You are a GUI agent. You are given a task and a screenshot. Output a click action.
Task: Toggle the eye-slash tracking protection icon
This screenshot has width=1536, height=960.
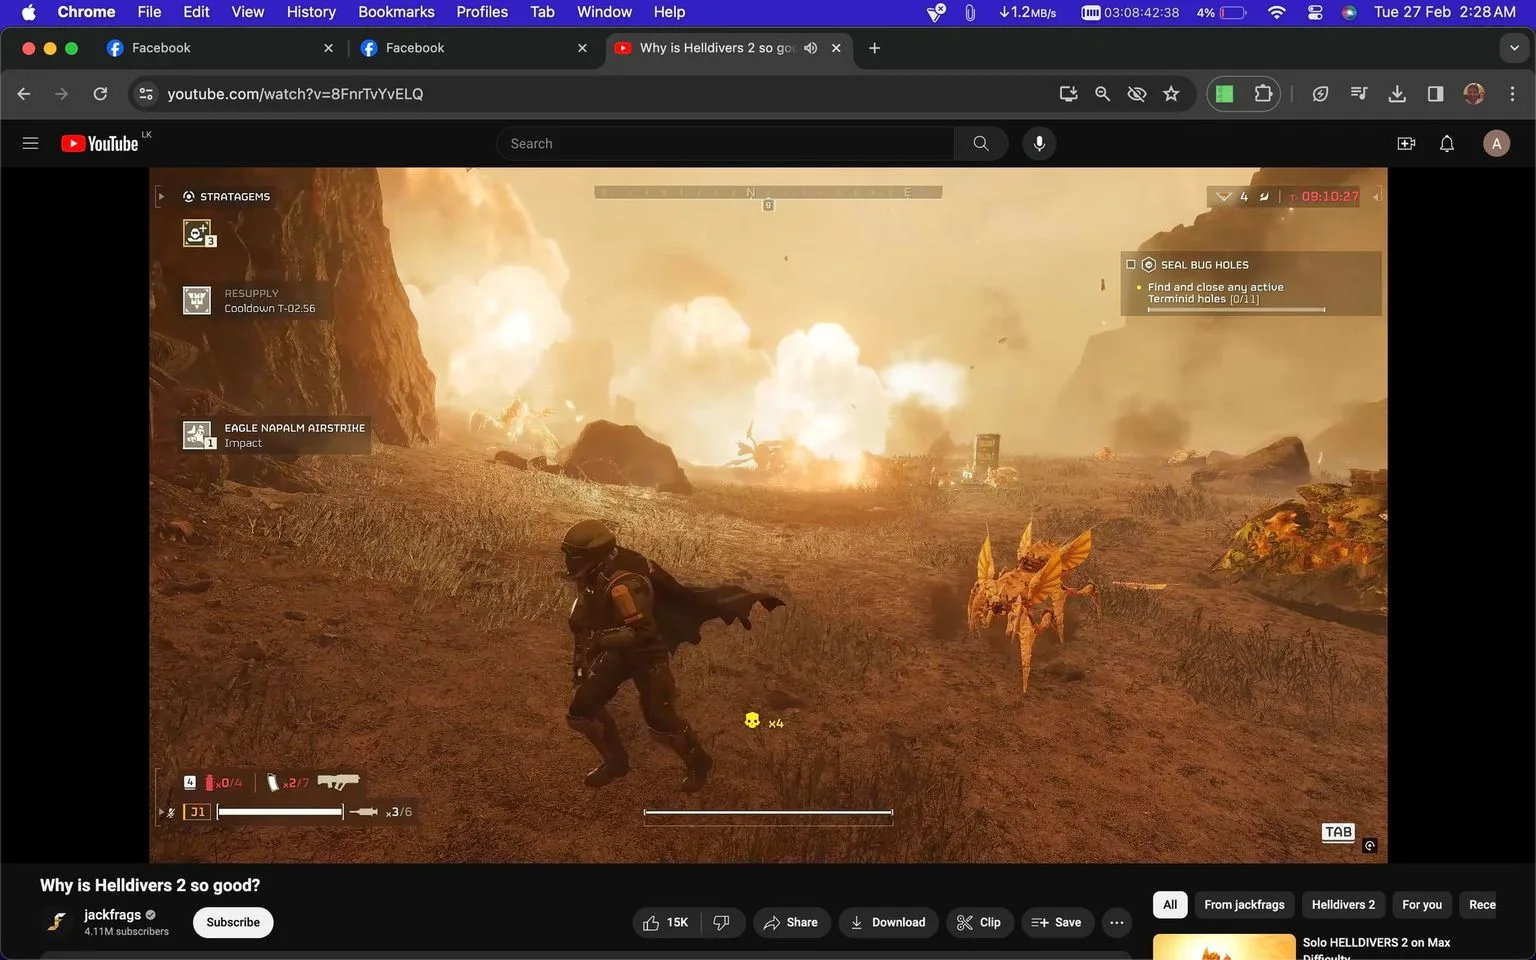[x=1136, y=94]
